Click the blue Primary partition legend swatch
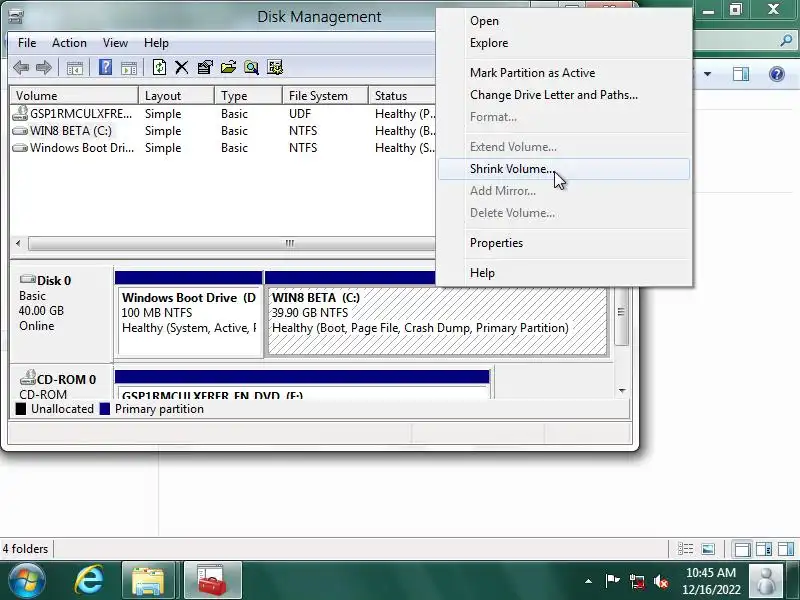Viewport: 800px width, 600px height. (105, 409)
